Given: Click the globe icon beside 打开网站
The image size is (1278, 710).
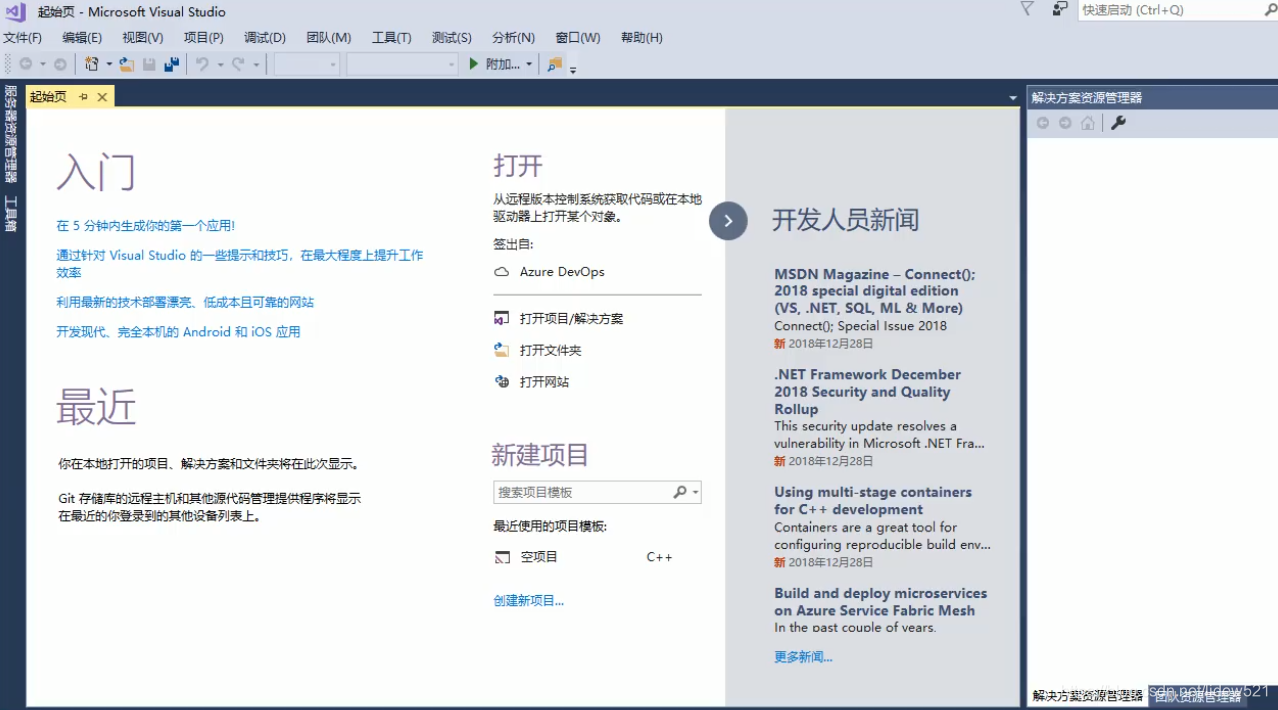Looking at the screenshot, I should (502, 382).
